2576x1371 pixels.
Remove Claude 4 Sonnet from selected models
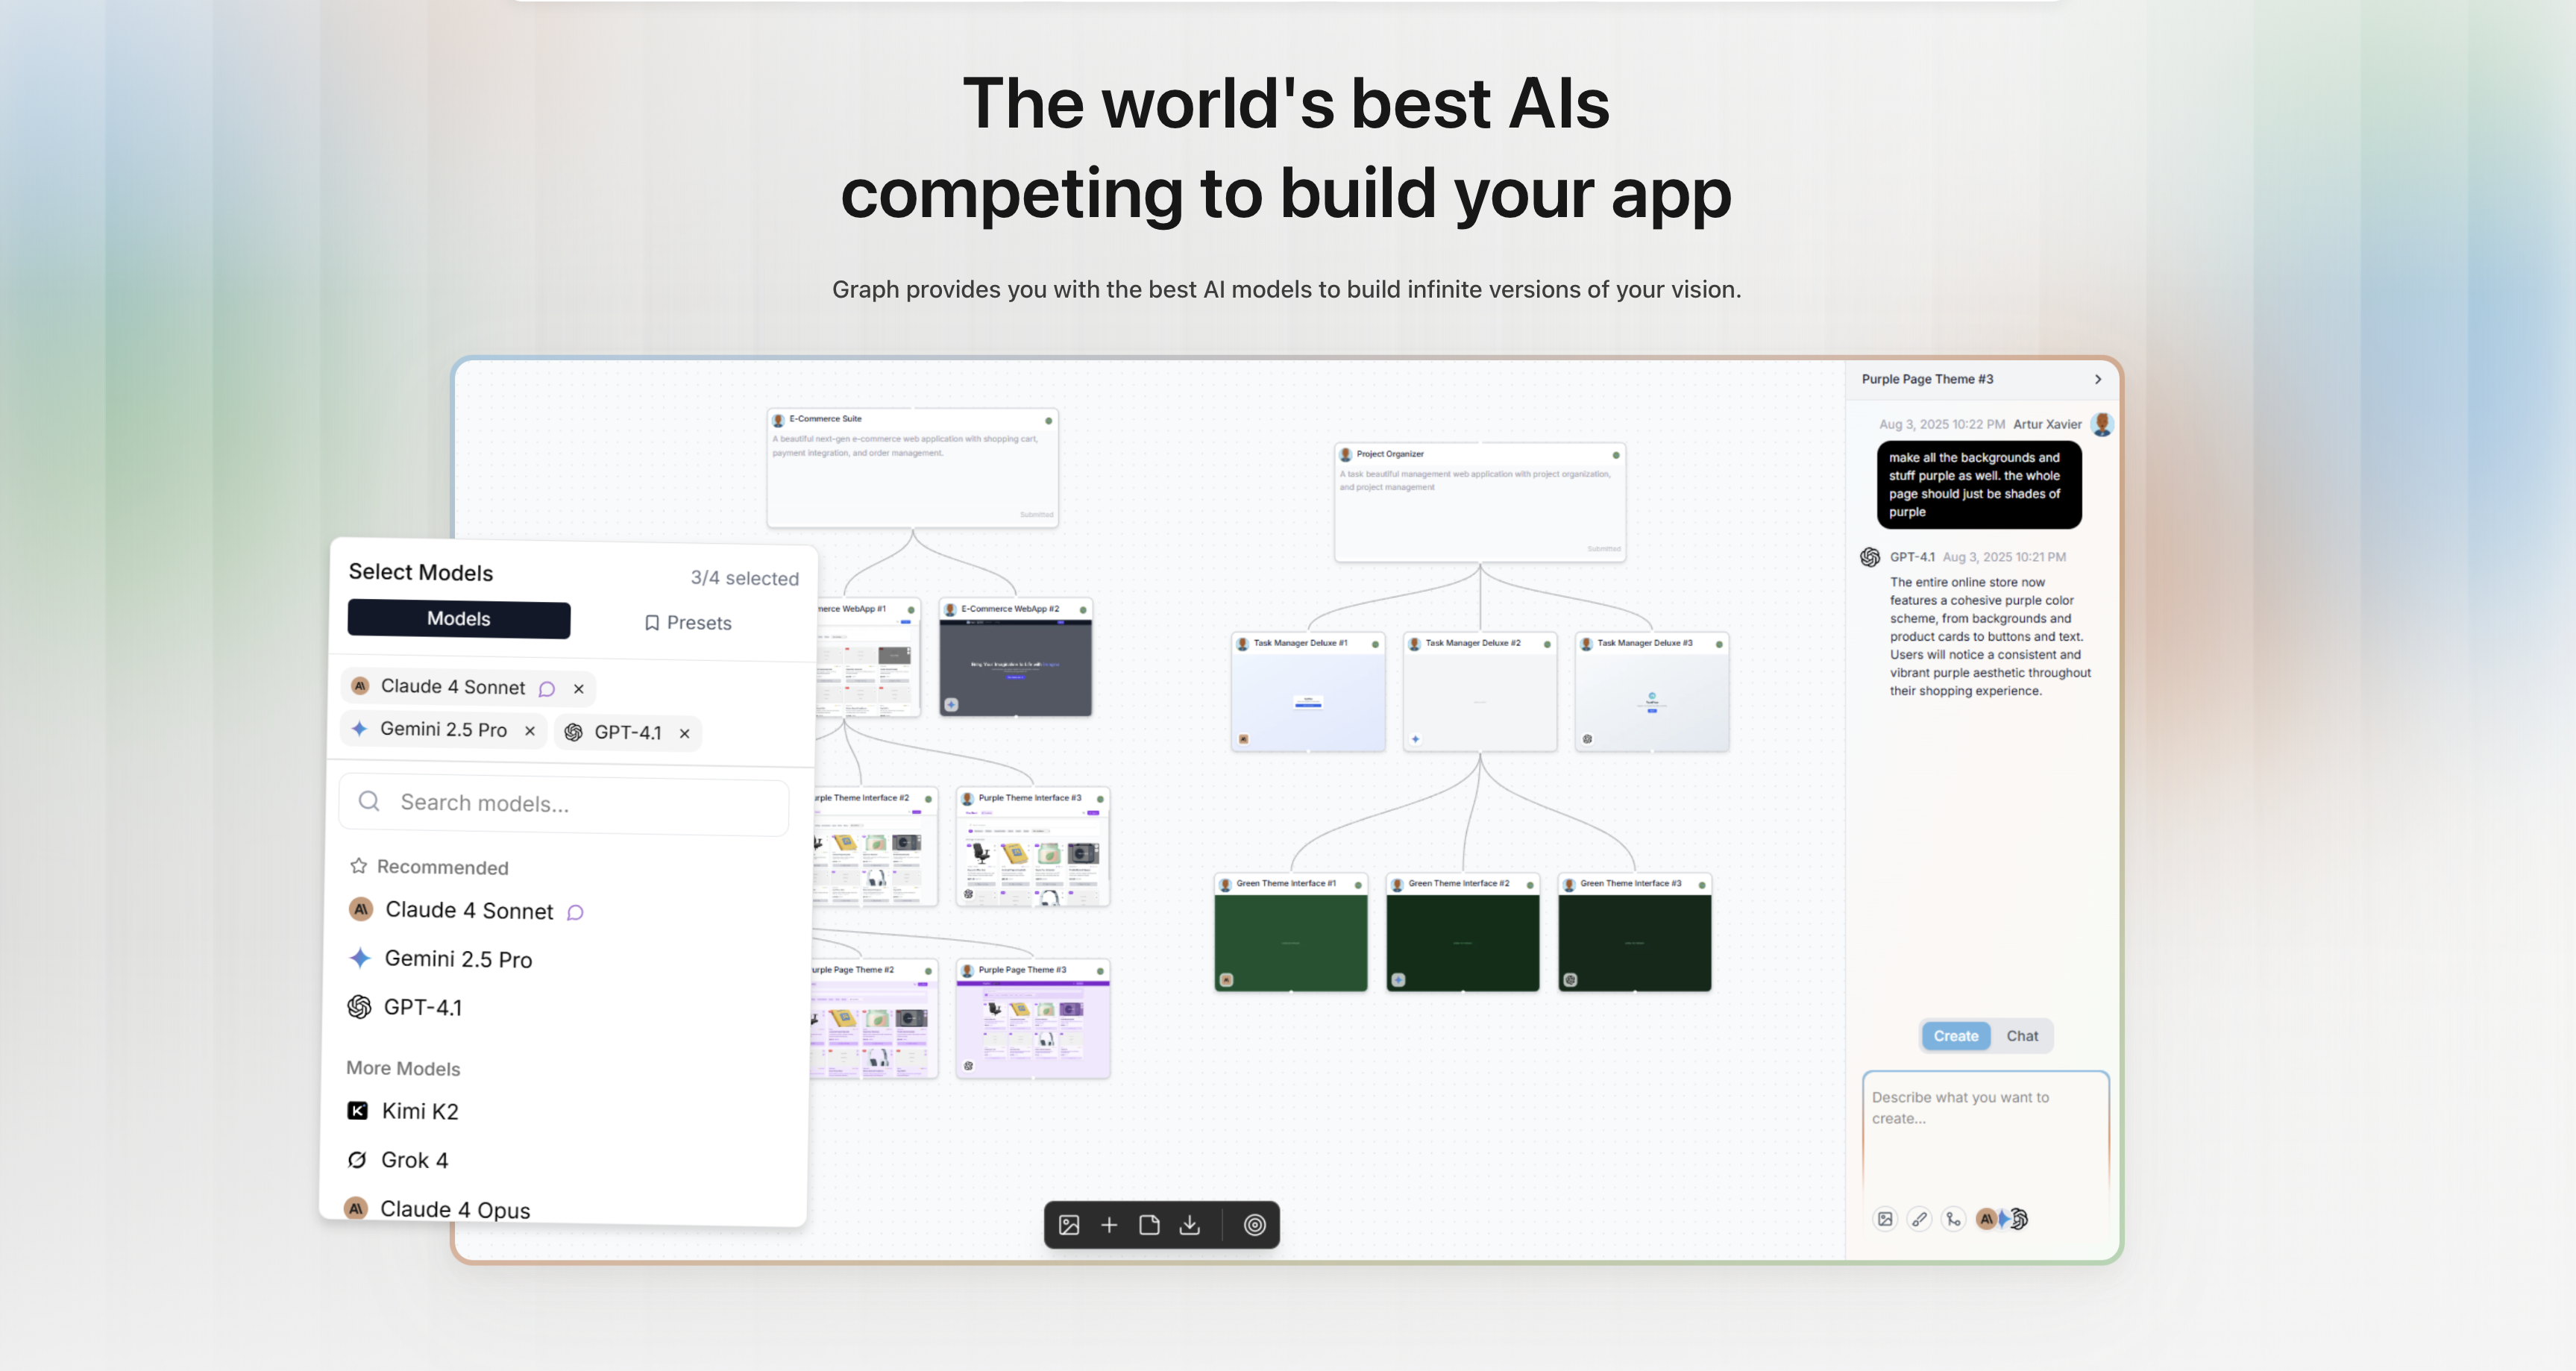tap(578, 689)
